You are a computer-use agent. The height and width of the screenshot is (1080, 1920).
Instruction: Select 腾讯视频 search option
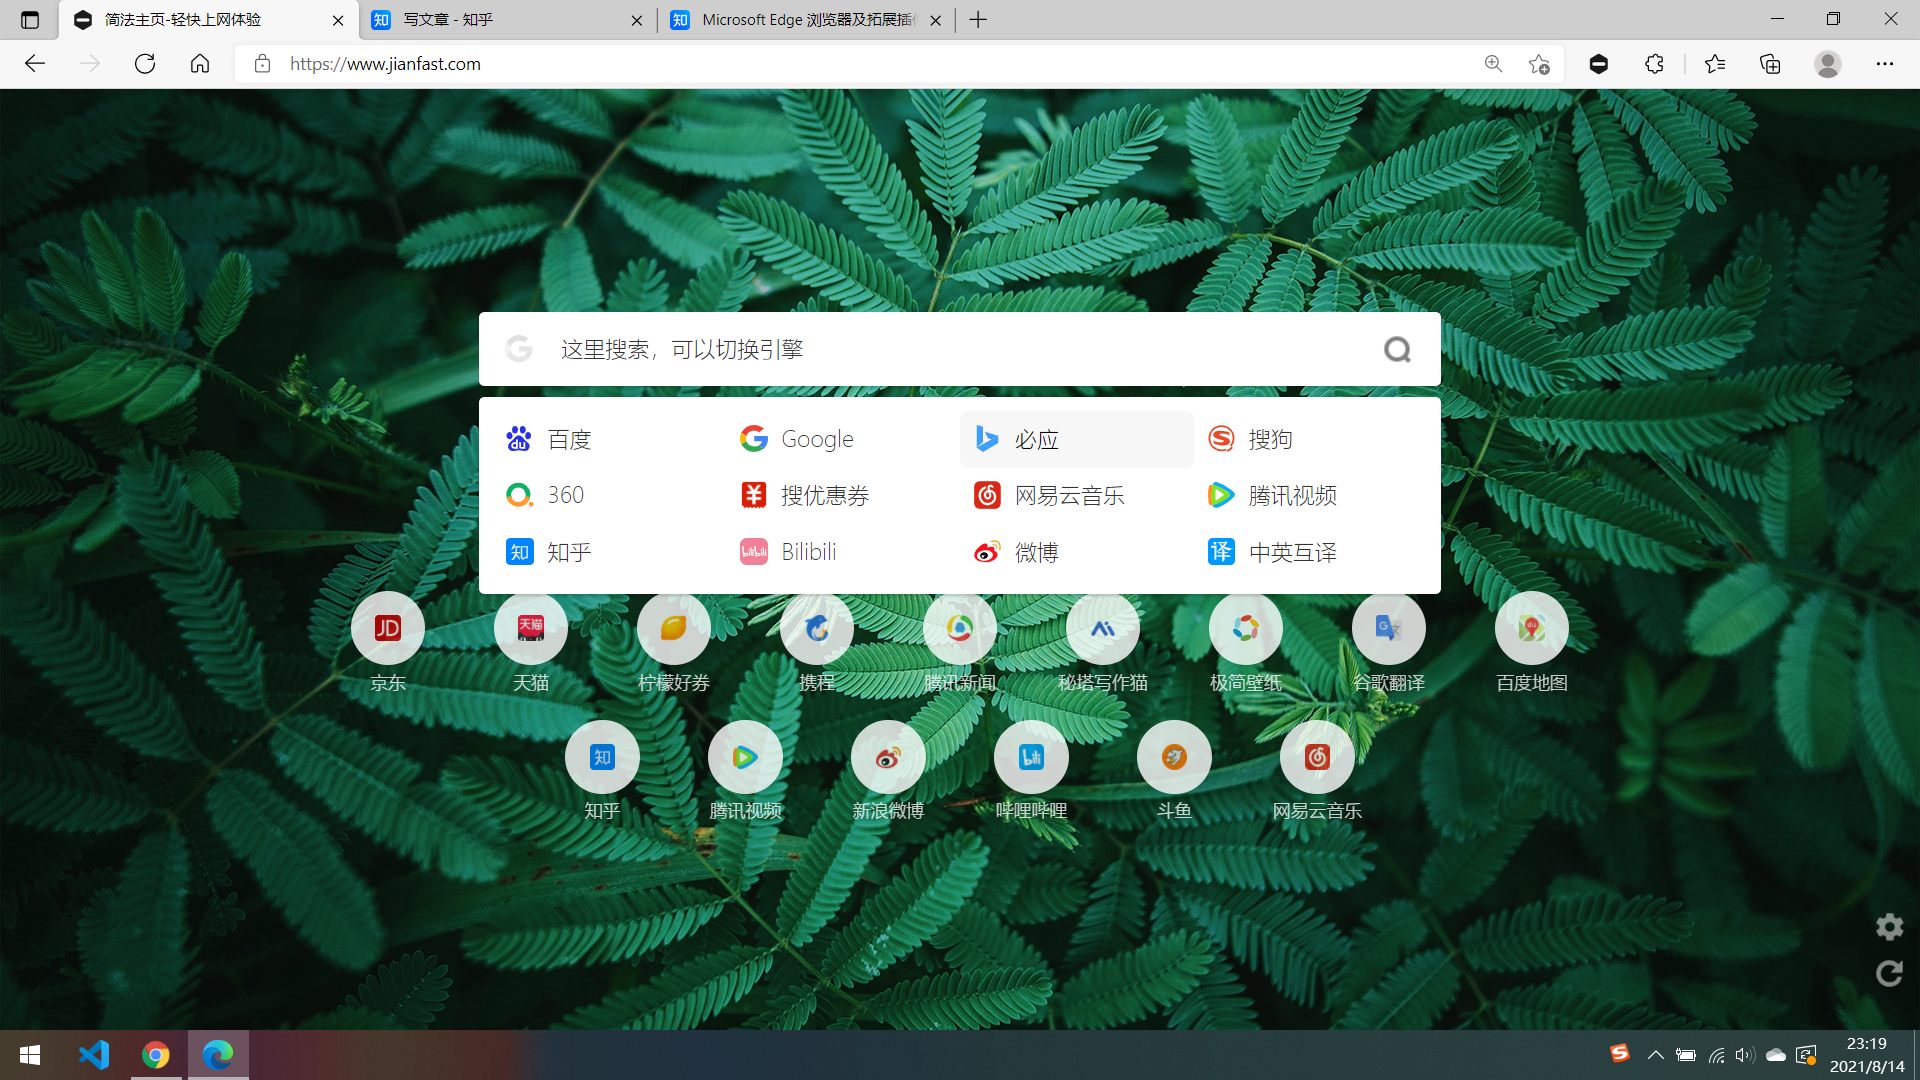click(x=1310, y=495)
